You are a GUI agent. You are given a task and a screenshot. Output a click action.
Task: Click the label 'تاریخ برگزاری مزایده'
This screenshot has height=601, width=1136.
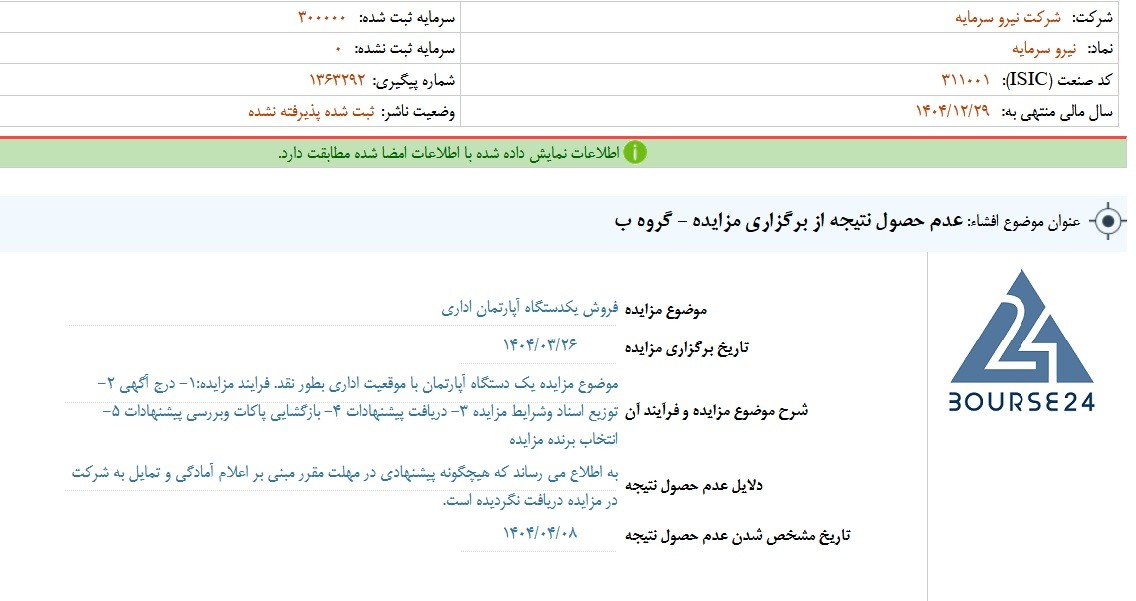pyautogui.click(x=687, y=348)
